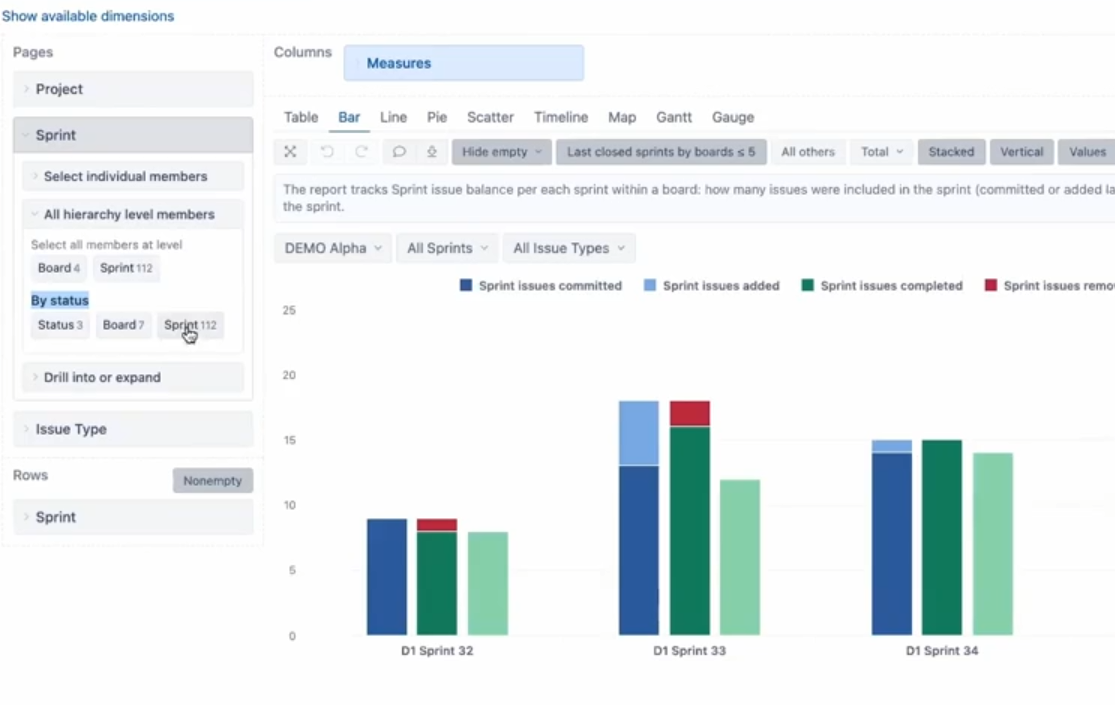Click the Measures columns box
The height and width of the screenshot is (705, 1115).
(464, 63)
